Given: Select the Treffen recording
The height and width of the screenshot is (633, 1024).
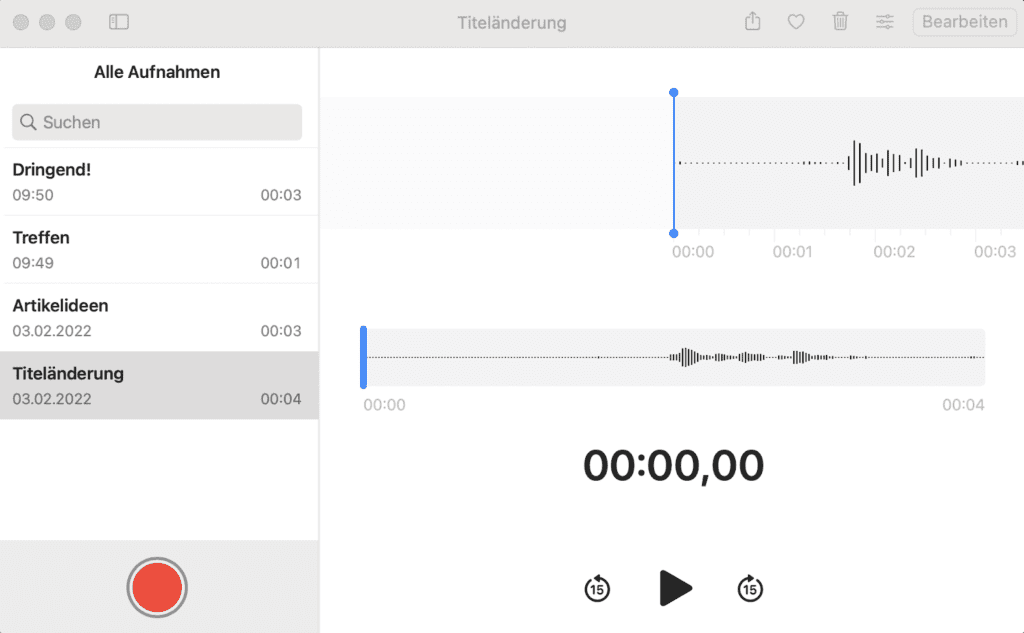Looking at the screenshot, I should click(x=156, y=249).
